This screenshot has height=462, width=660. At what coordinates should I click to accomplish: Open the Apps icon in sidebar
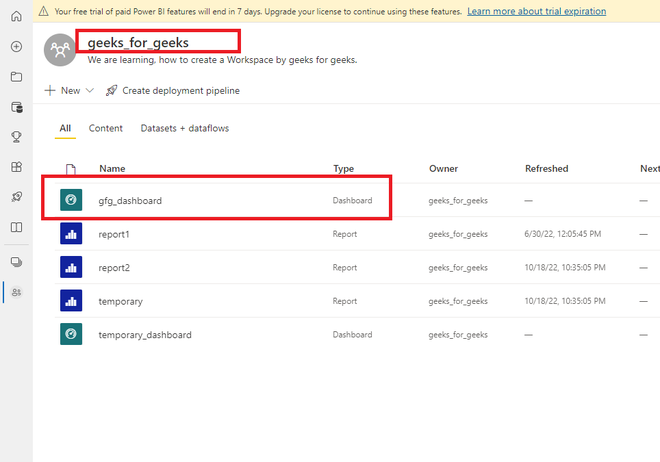coord(16,167)
